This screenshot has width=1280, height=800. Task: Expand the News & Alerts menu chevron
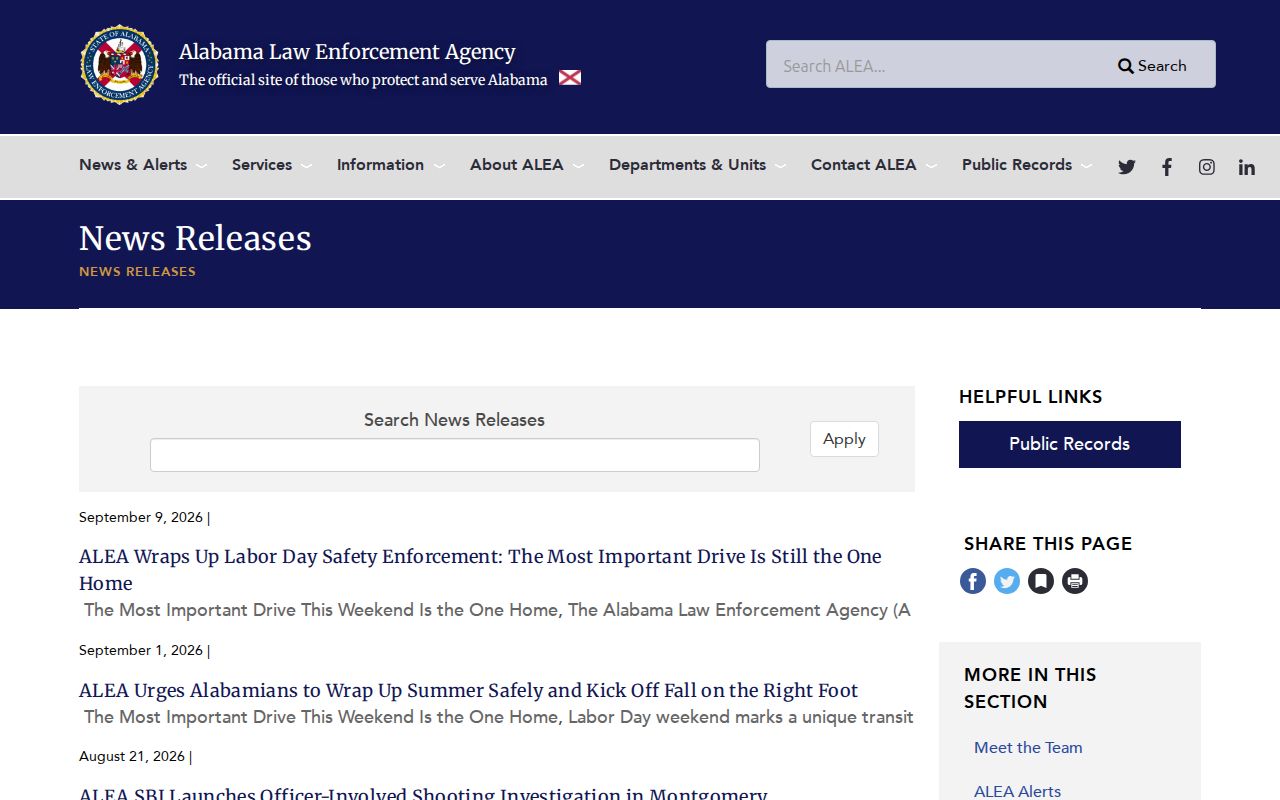click(x=201, y=166)
